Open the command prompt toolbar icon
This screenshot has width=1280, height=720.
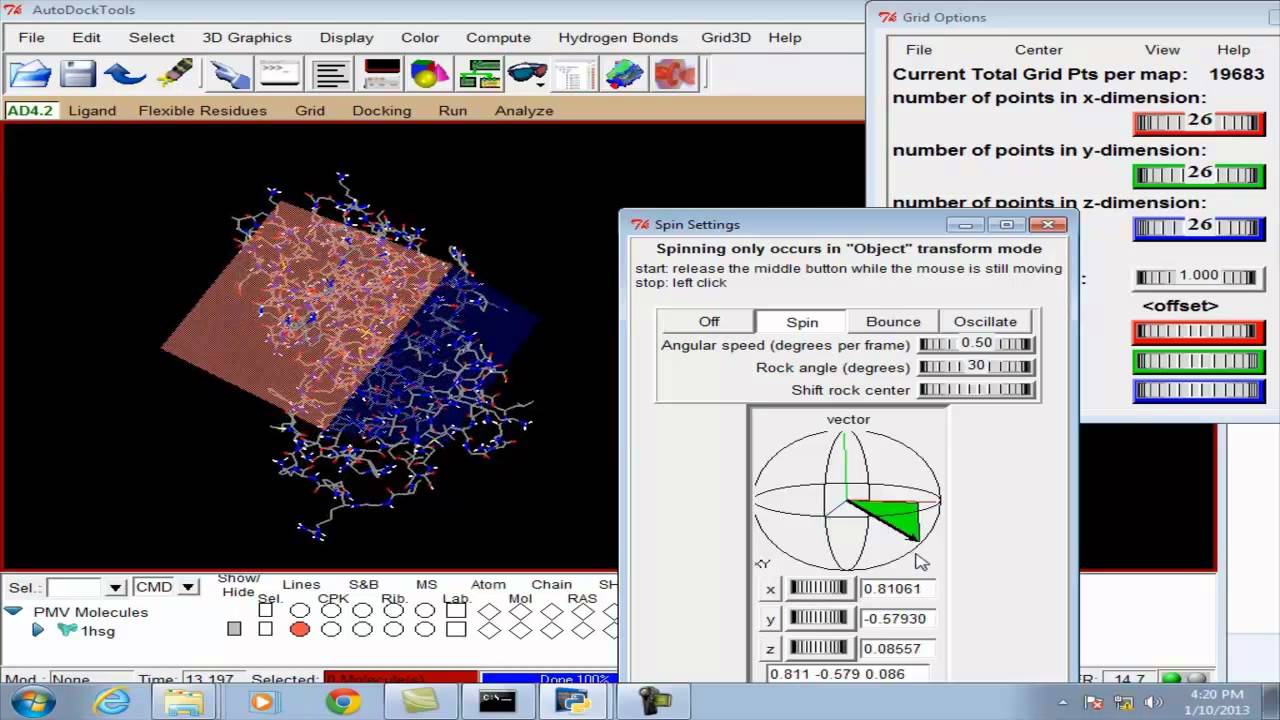point(279,74)
